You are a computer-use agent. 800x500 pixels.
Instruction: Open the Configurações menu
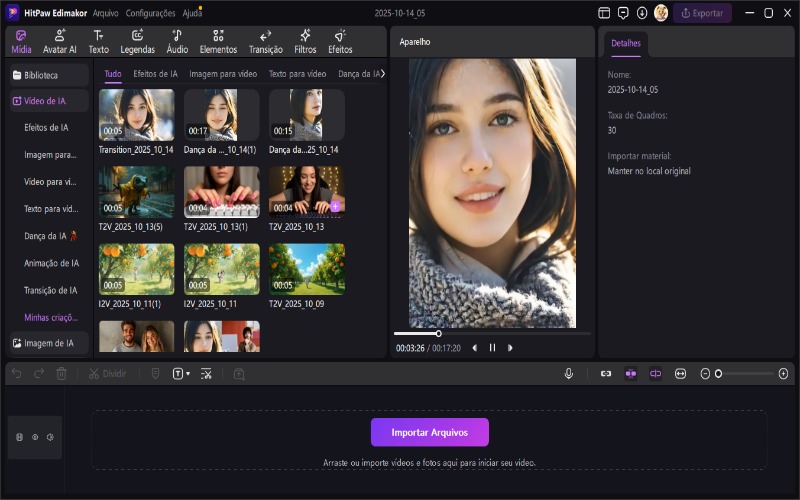click(x=150, y=13)
